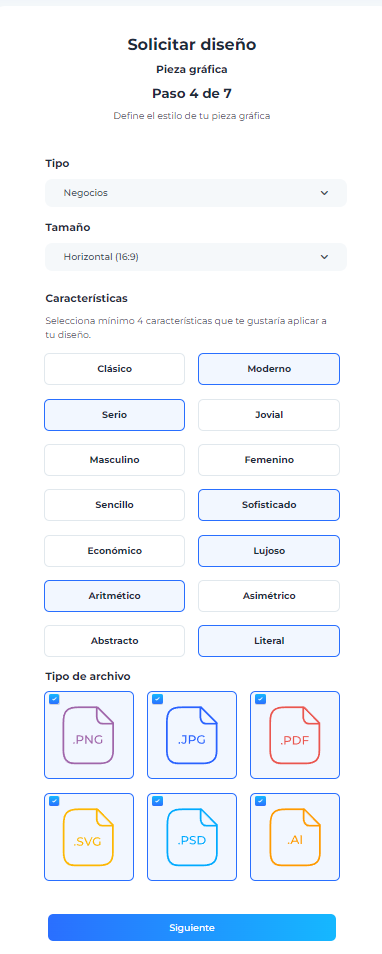Click the Siguiente button
This screenshot has height=954, width=382.
coord(192,927)
